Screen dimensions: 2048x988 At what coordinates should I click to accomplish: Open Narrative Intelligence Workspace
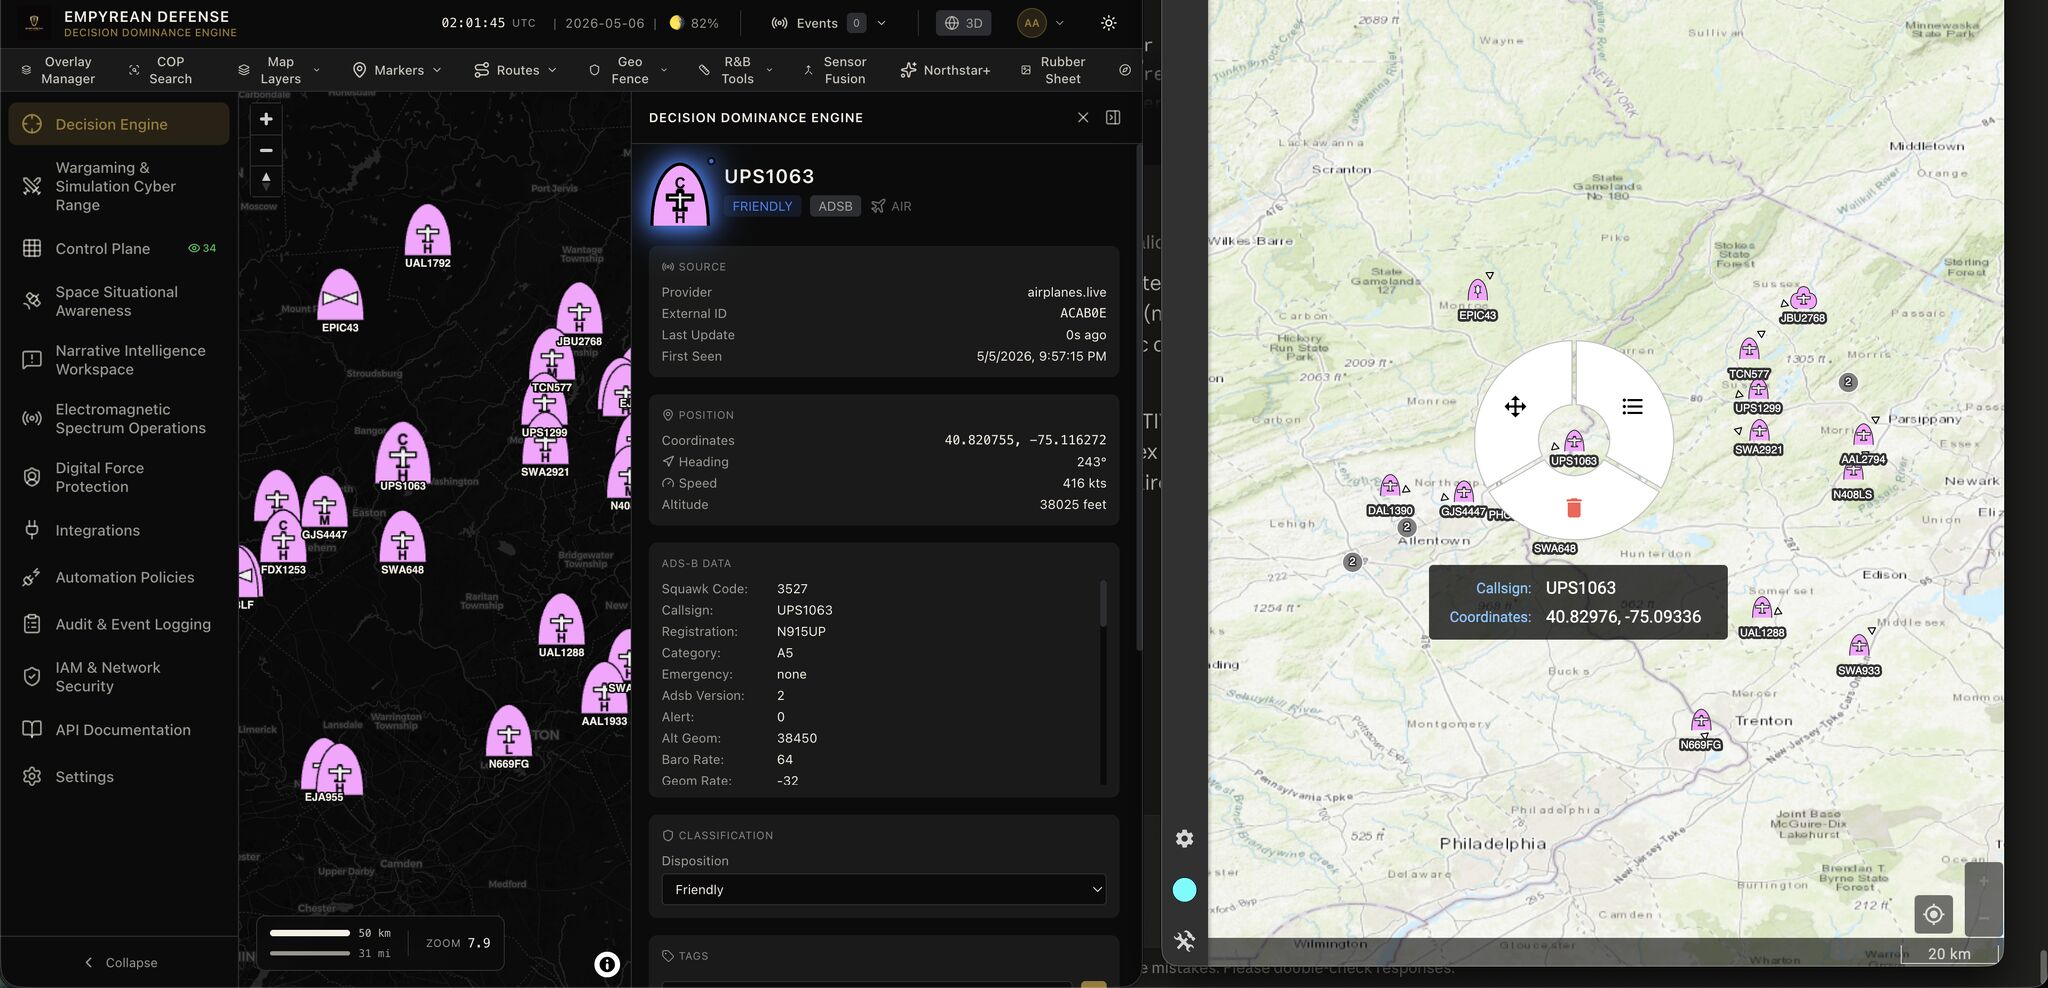(118, 360)
